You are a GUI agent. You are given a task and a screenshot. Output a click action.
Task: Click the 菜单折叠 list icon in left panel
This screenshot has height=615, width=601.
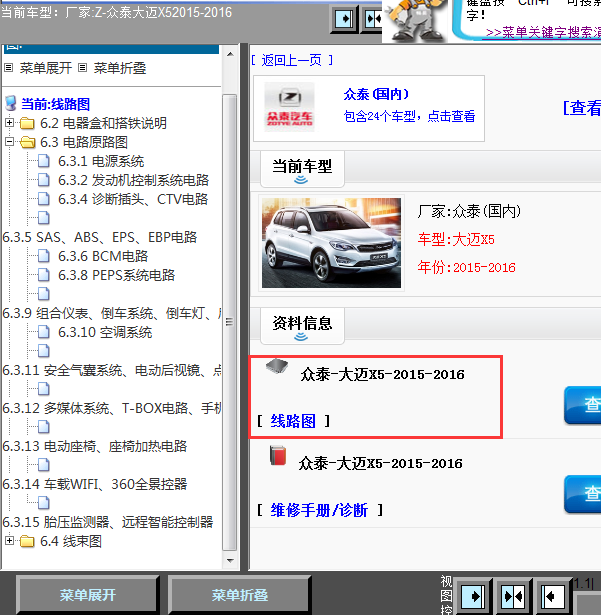point(82,68)
